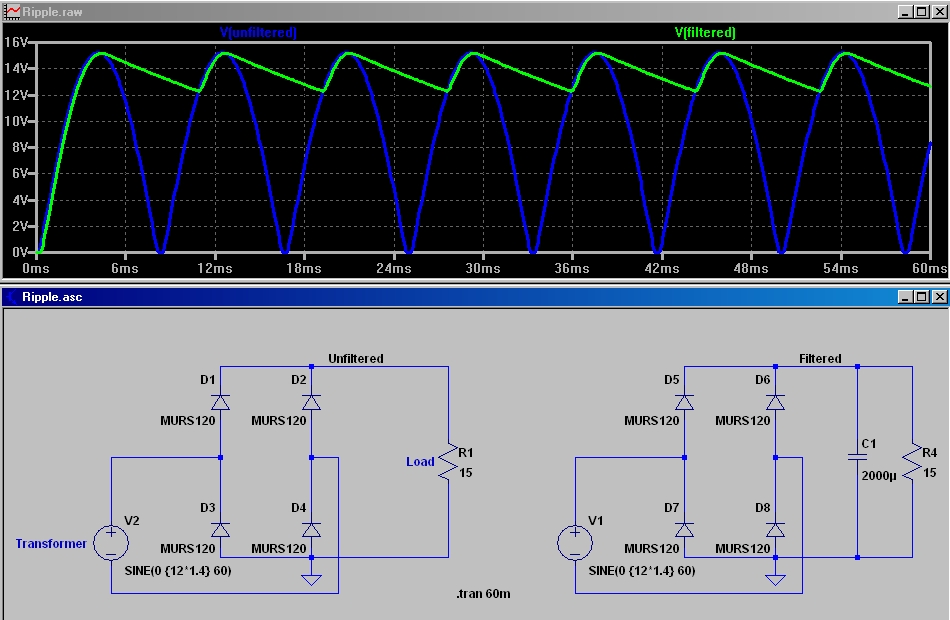
Task: Click the MURS120 label under D5
Action: point(652,421)
